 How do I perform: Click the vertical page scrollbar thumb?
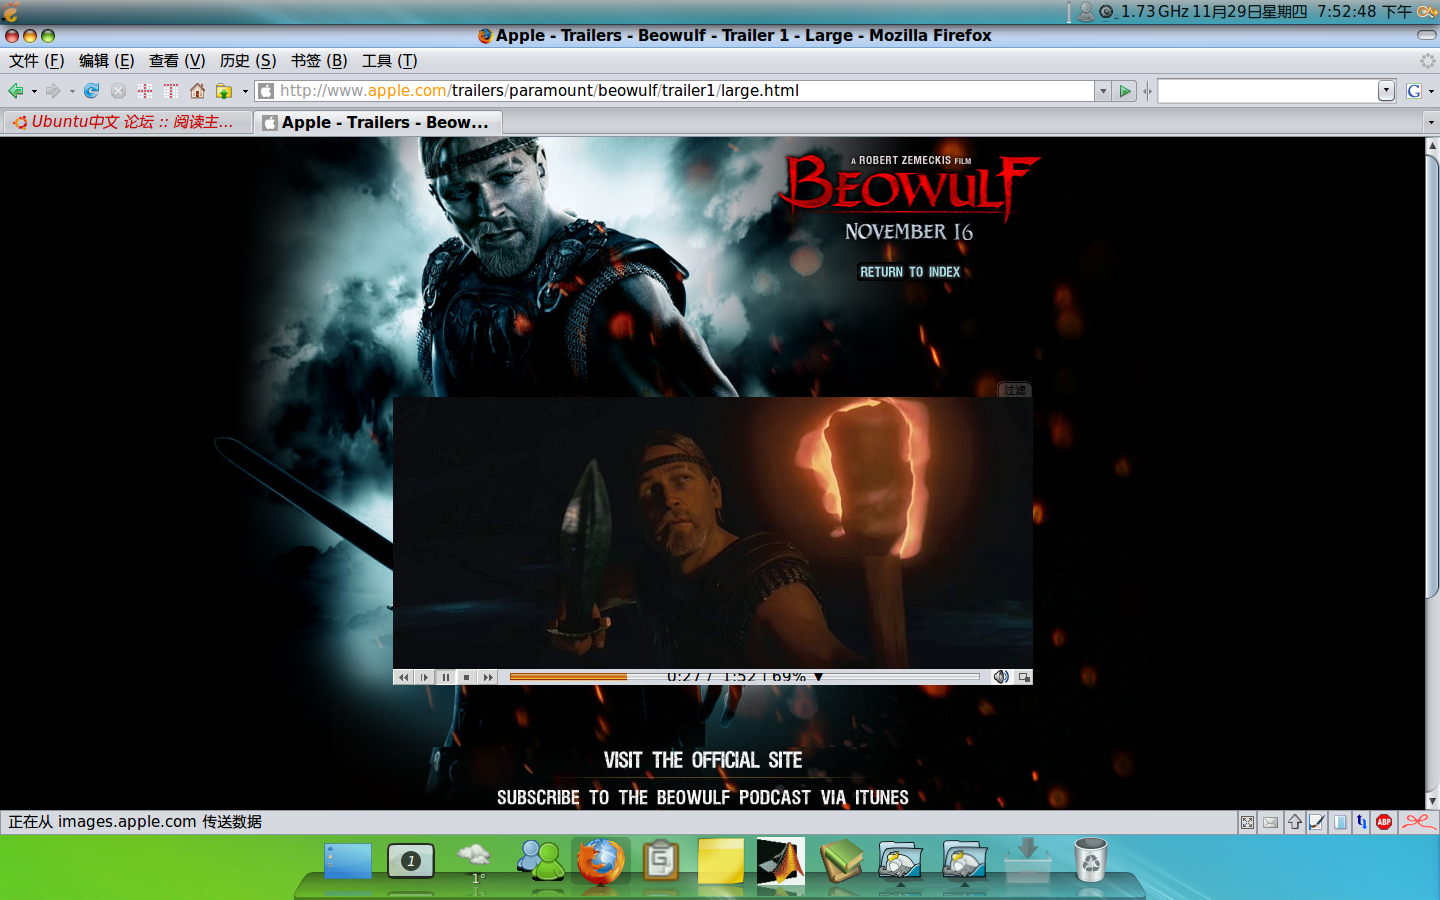(1432, 375)
